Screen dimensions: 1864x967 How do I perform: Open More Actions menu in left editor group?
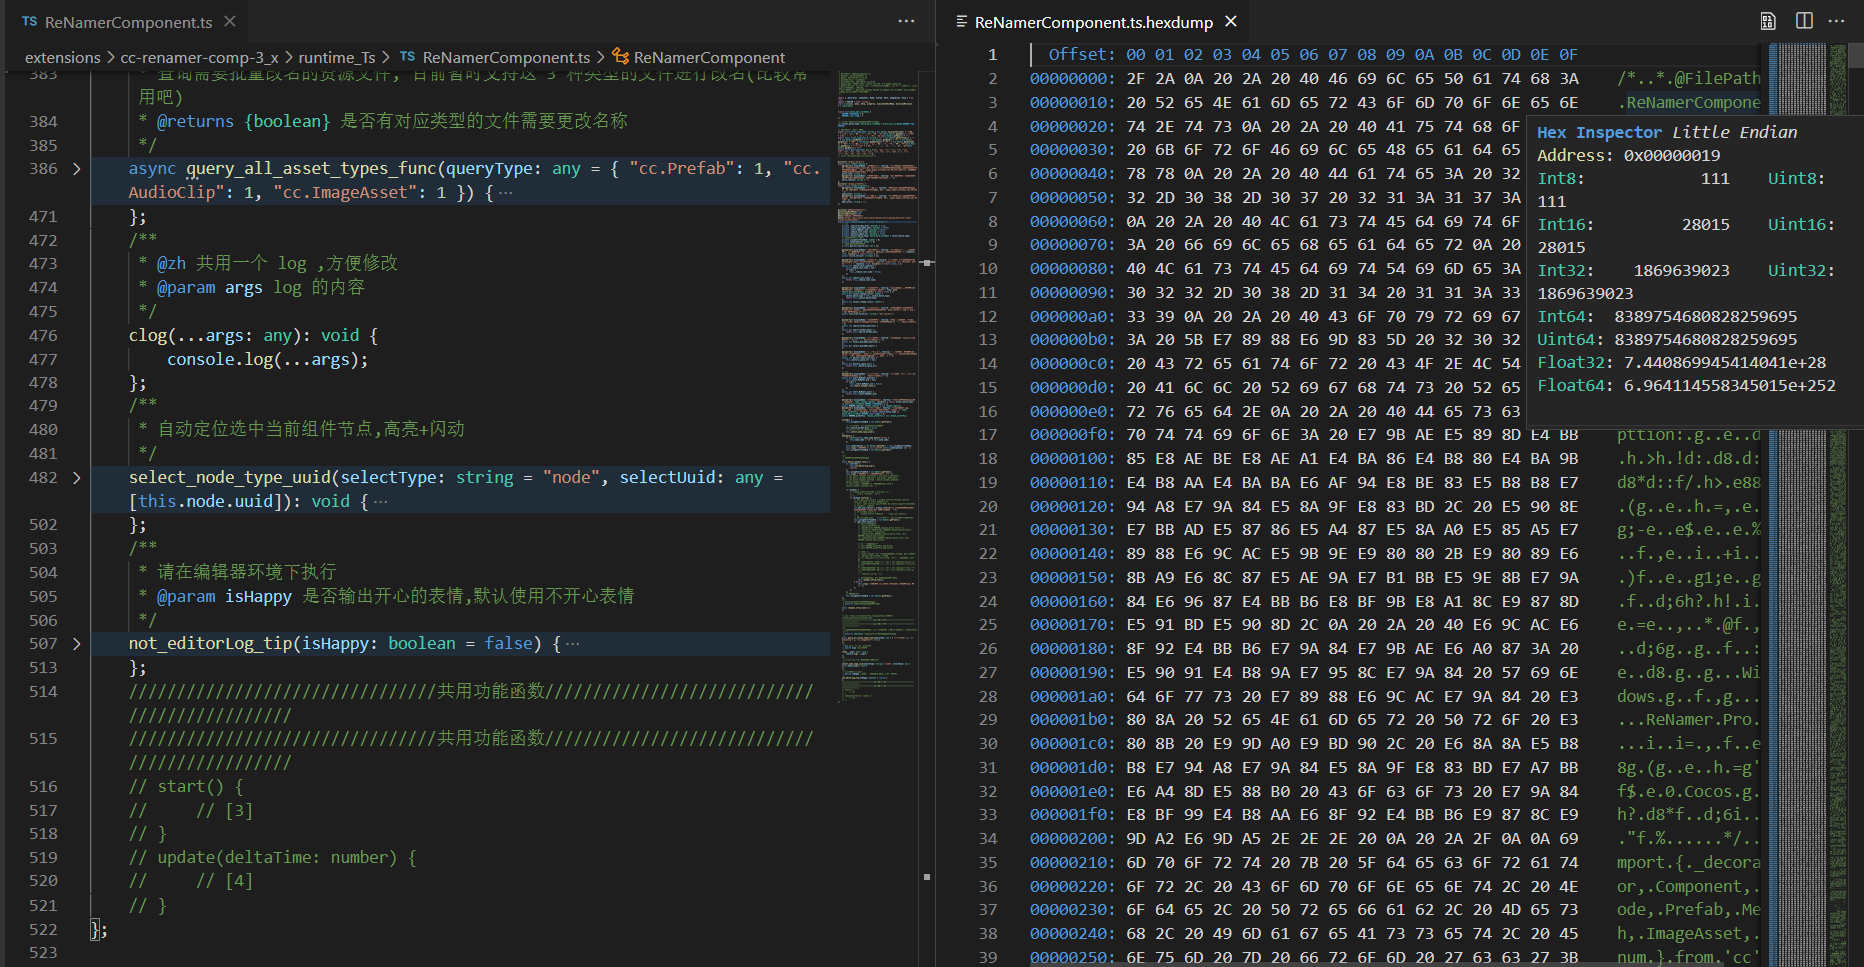[x=906, y=21]
